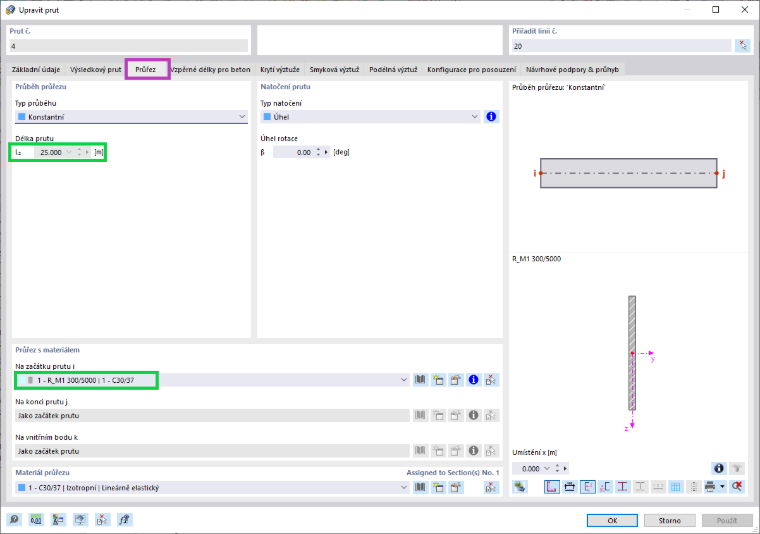Screen dimensions: 760x534
Task: Switch to Výsledkový prut tab
Action: [x=95, y=69]
